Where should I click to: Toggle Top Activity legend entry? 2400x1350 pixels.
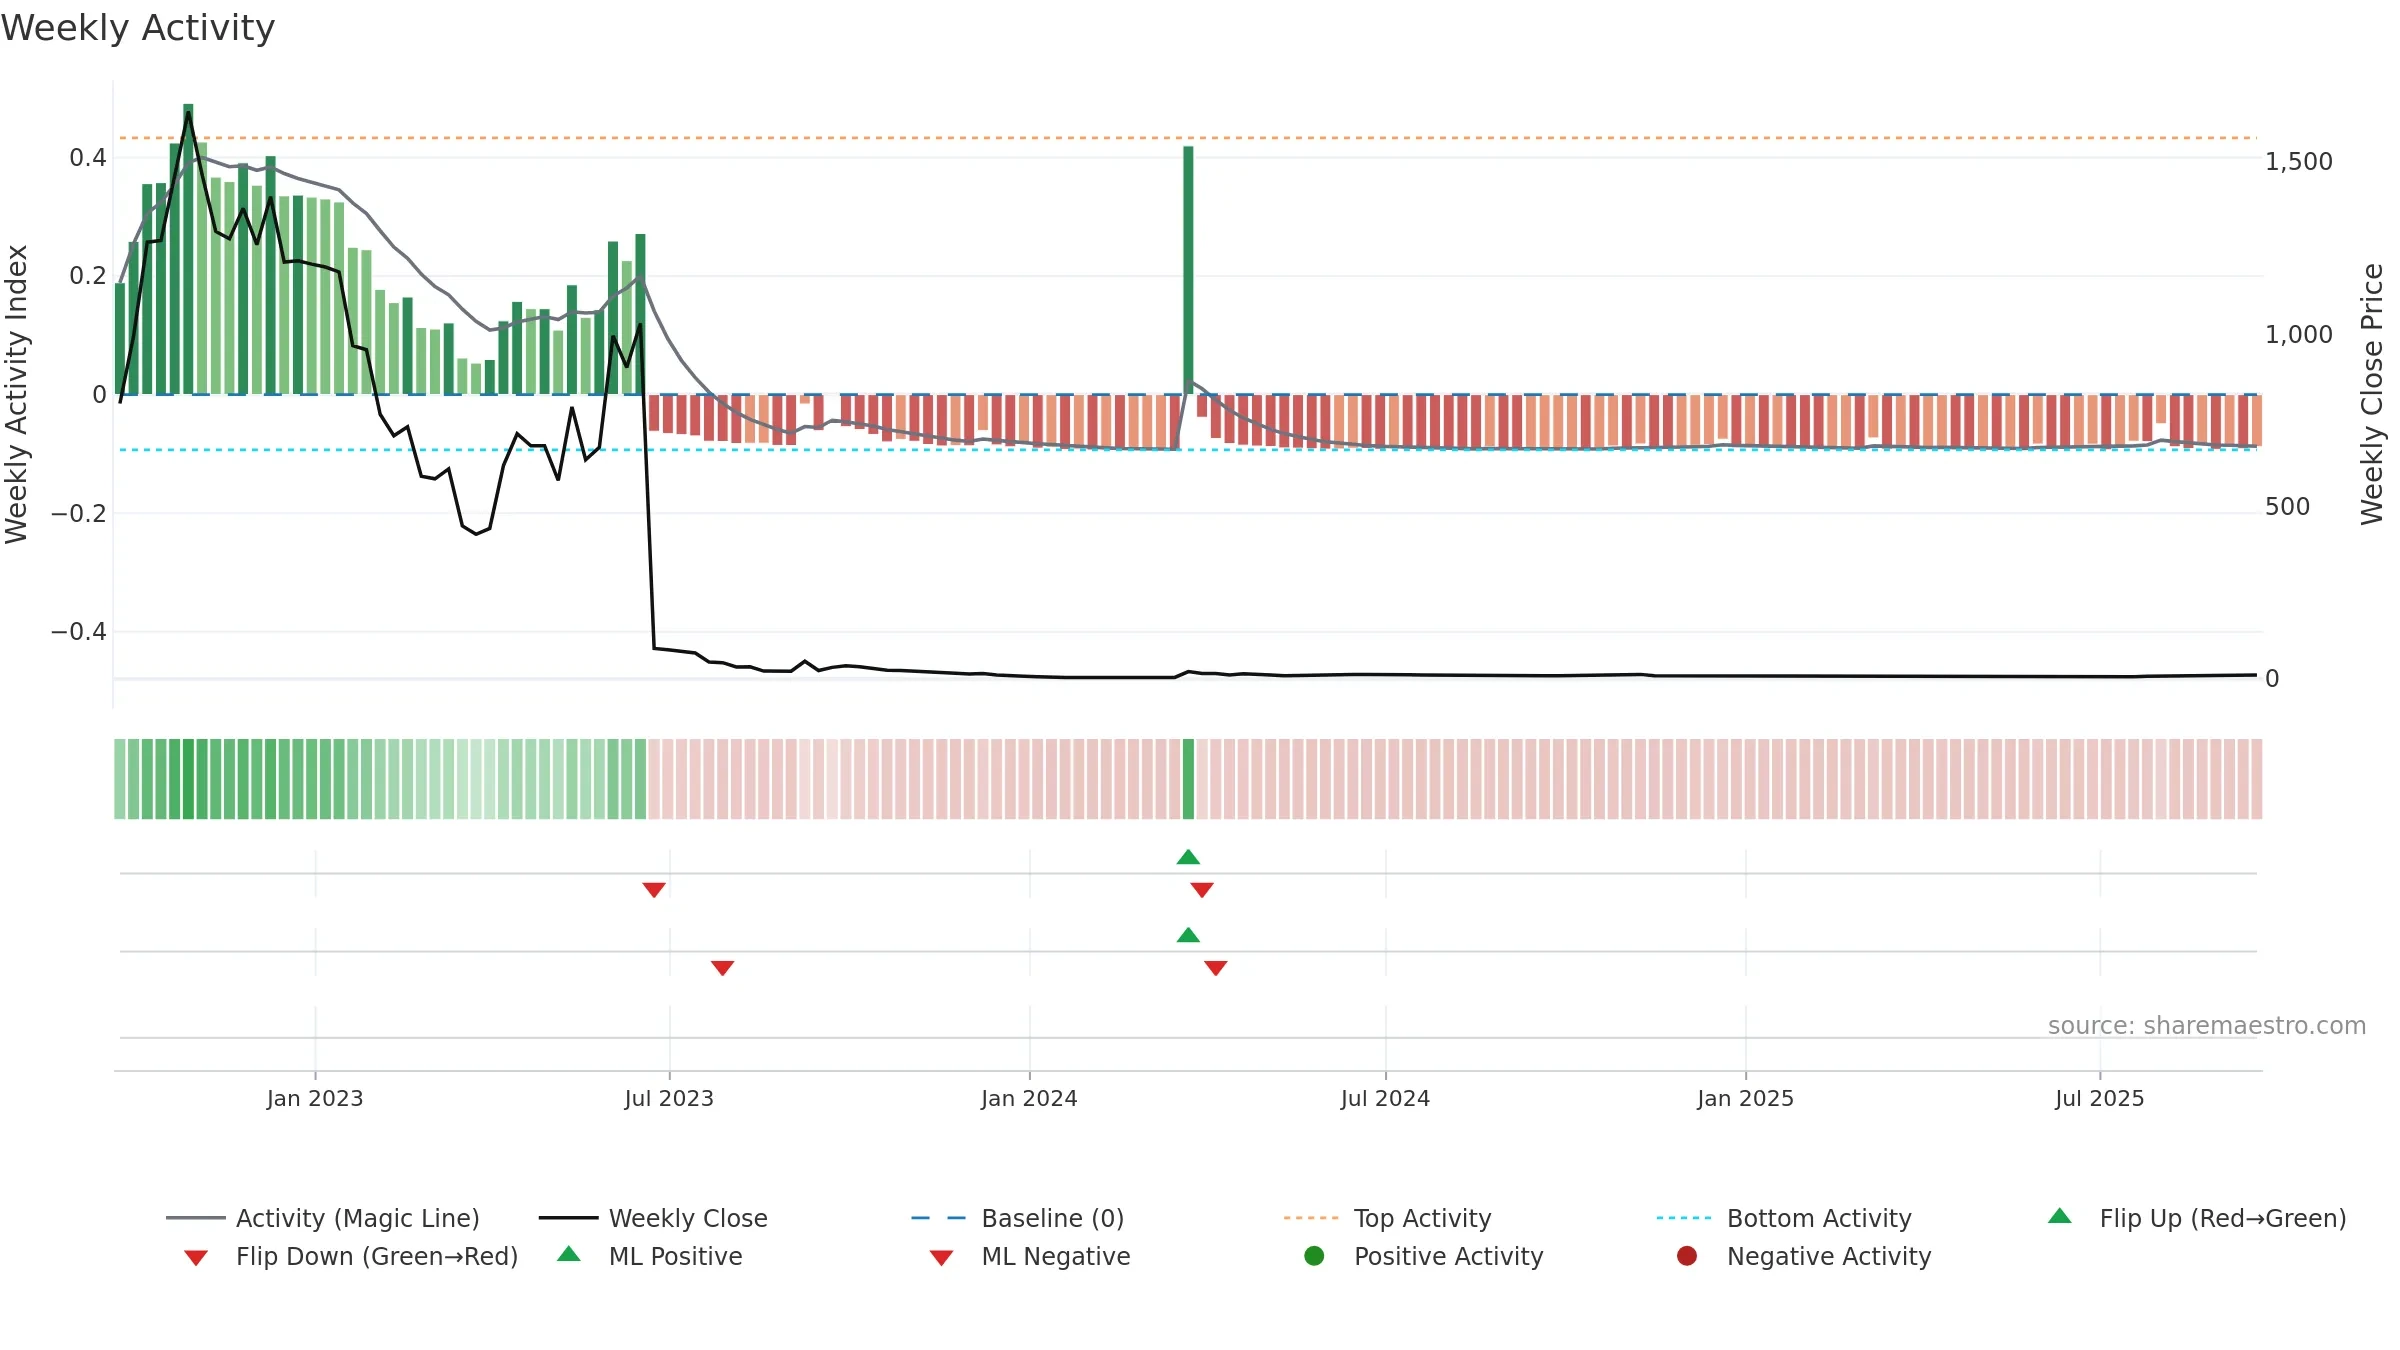(1388, 1218)
